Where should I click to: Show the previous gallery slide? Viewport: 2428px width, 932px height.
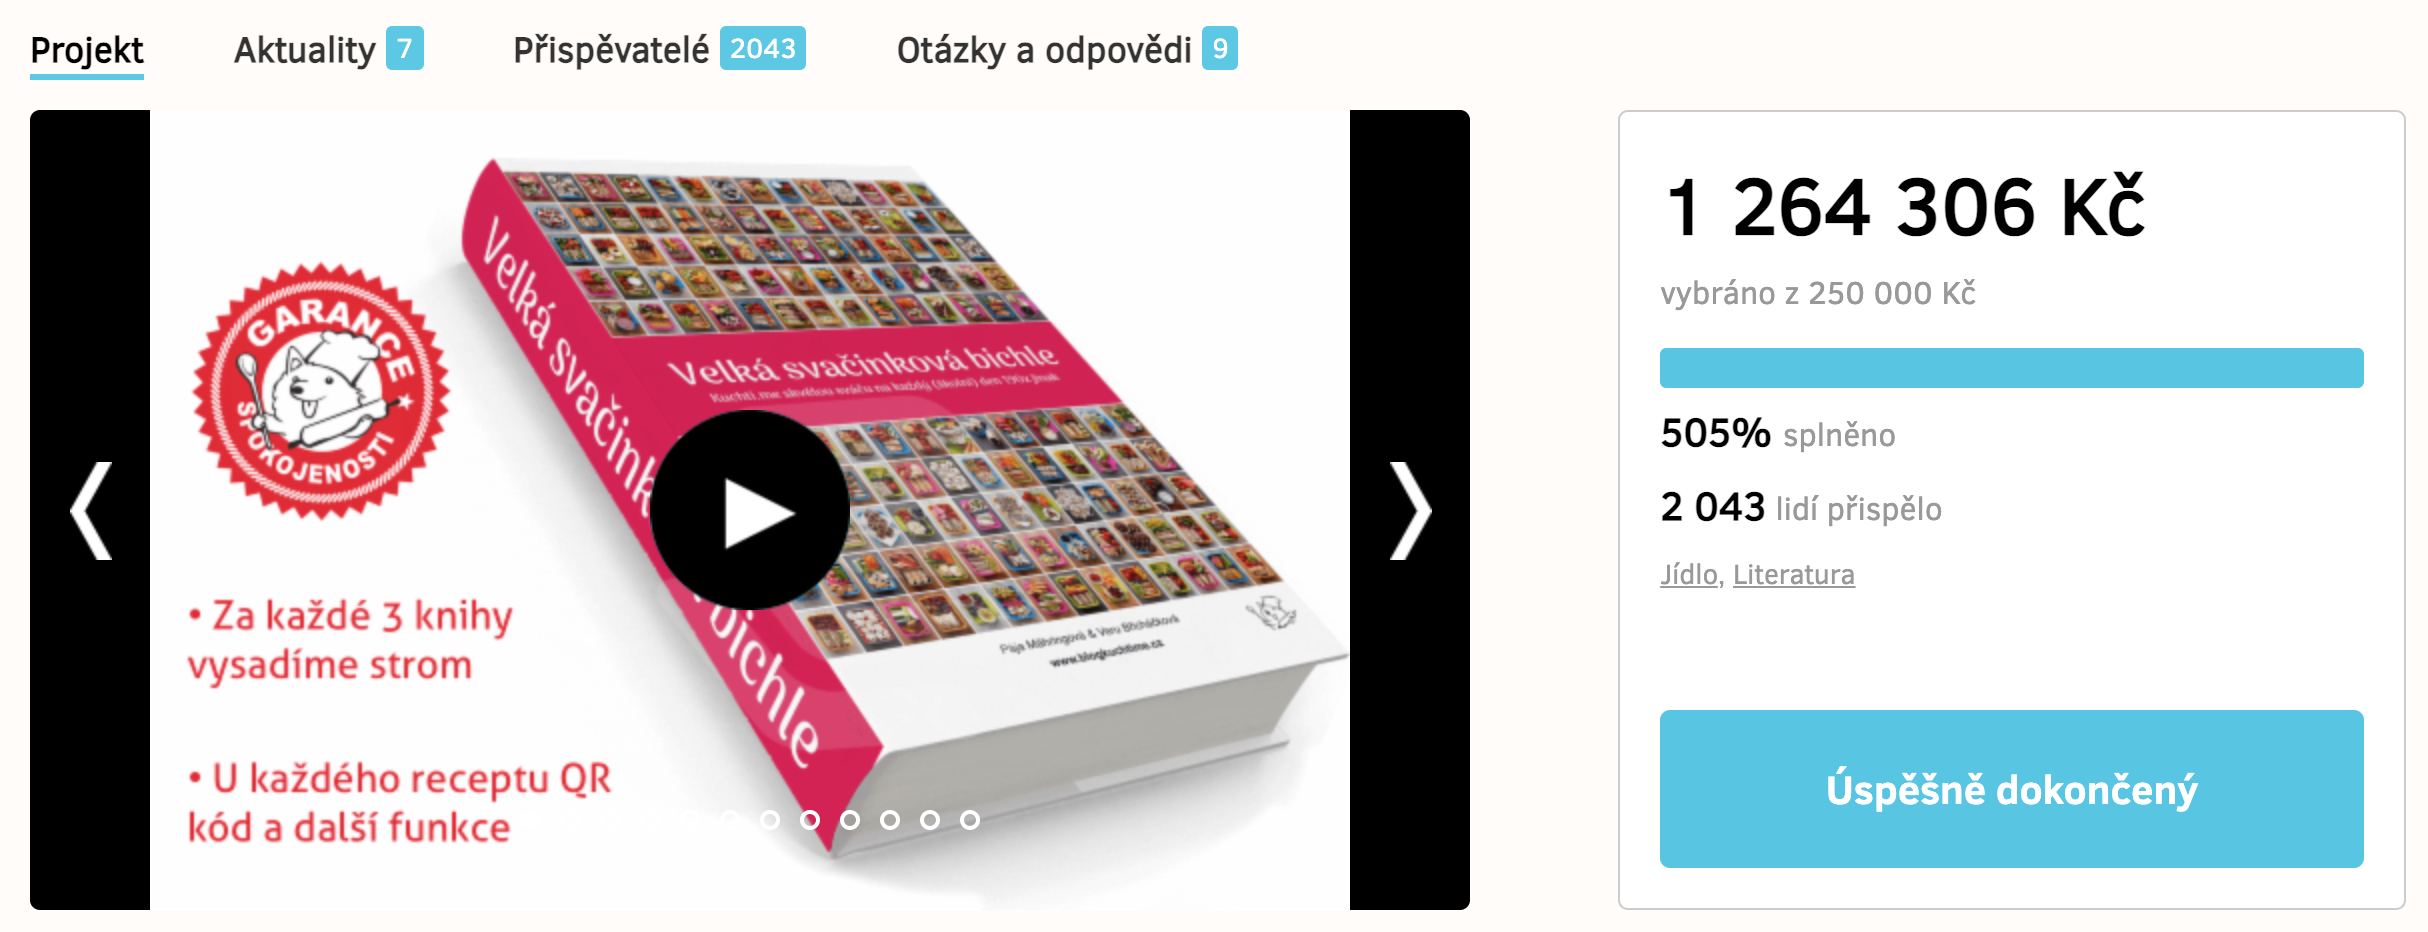(91, 510)
